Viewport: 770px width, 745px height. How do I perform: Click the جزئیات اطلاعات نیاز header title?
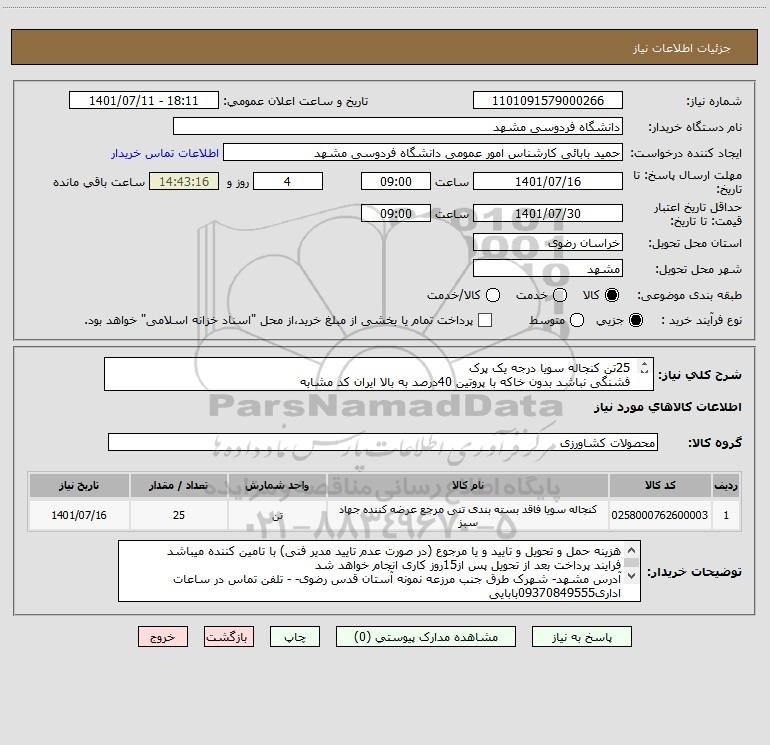tap(682, 48)
